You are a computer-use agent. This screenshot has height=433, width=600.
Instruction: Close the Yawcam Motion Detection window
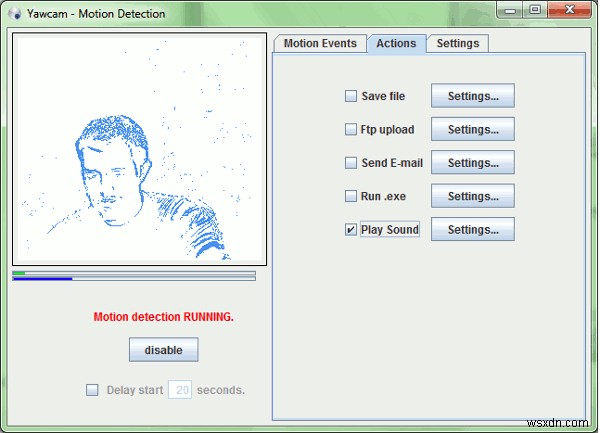coord(569,10)
